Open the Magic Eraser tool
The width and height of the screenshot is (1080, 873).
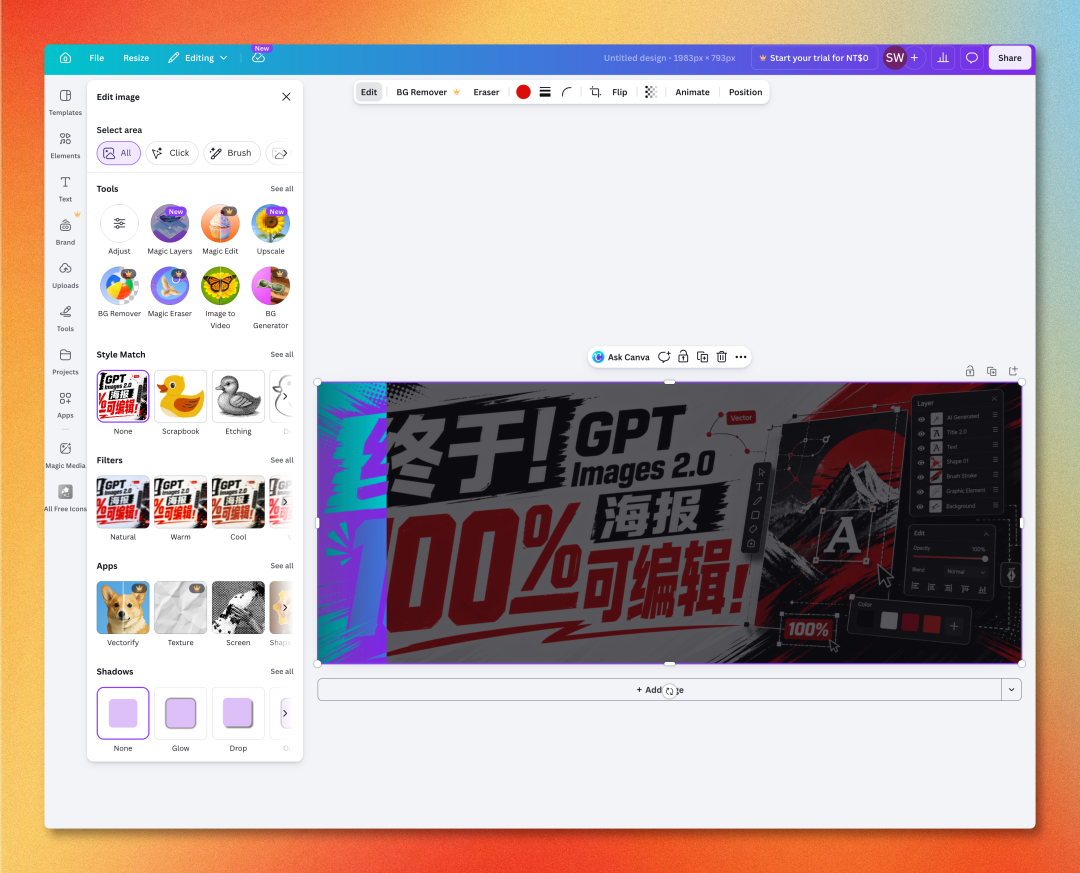[x=169, y=292]
